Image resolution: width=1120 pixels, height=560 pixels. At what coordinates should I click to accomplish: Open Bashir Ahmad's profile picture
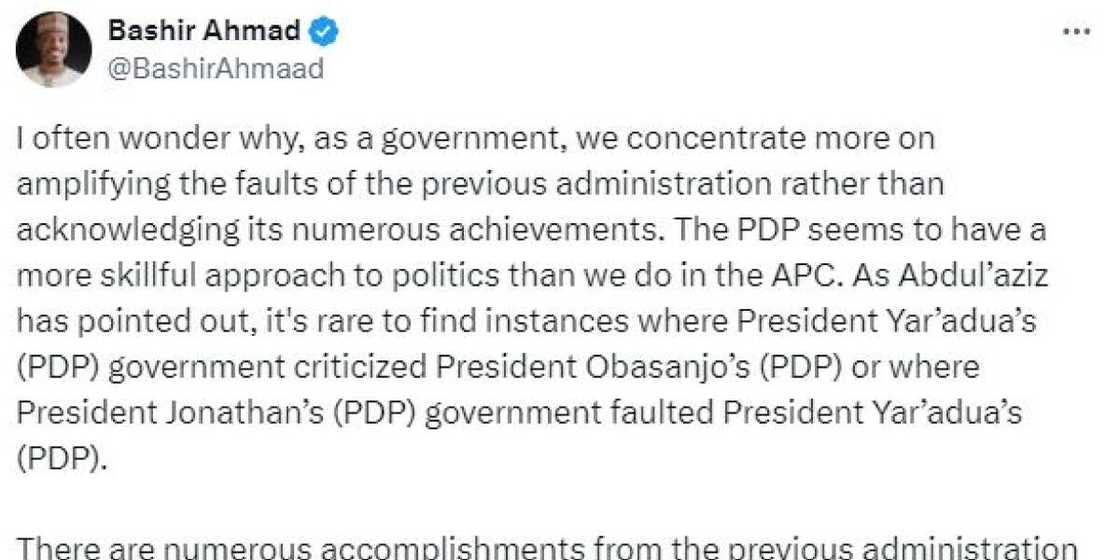point(51,49)
